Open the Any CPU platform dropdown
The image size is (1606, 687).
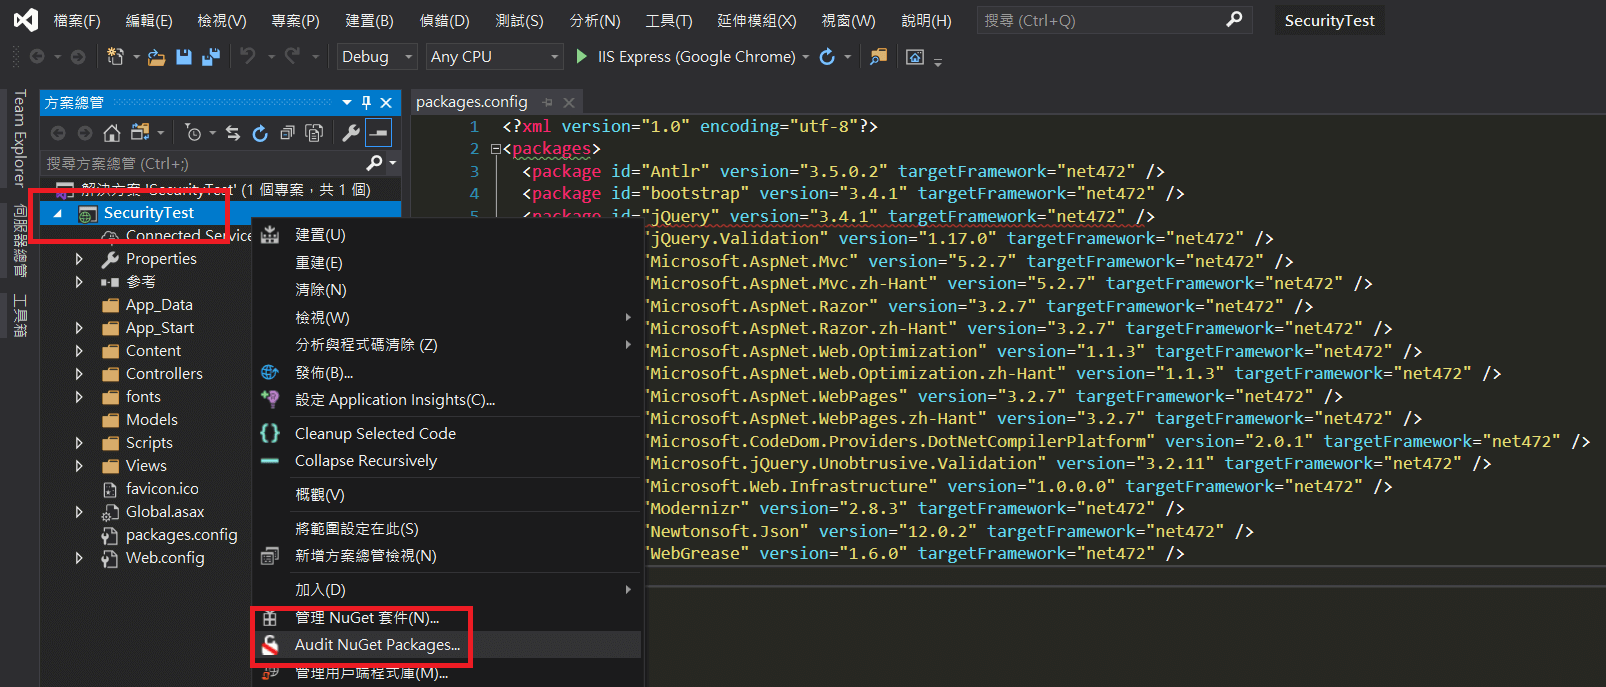coord(494,57)
